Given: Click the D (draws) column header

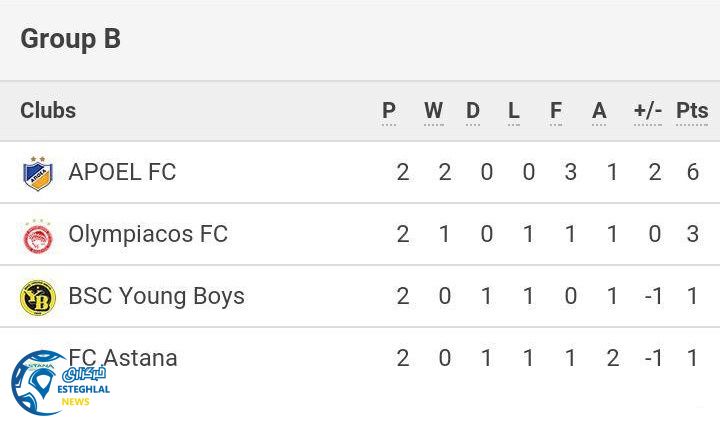Looking at the screenshot, I should pos(473,111).
